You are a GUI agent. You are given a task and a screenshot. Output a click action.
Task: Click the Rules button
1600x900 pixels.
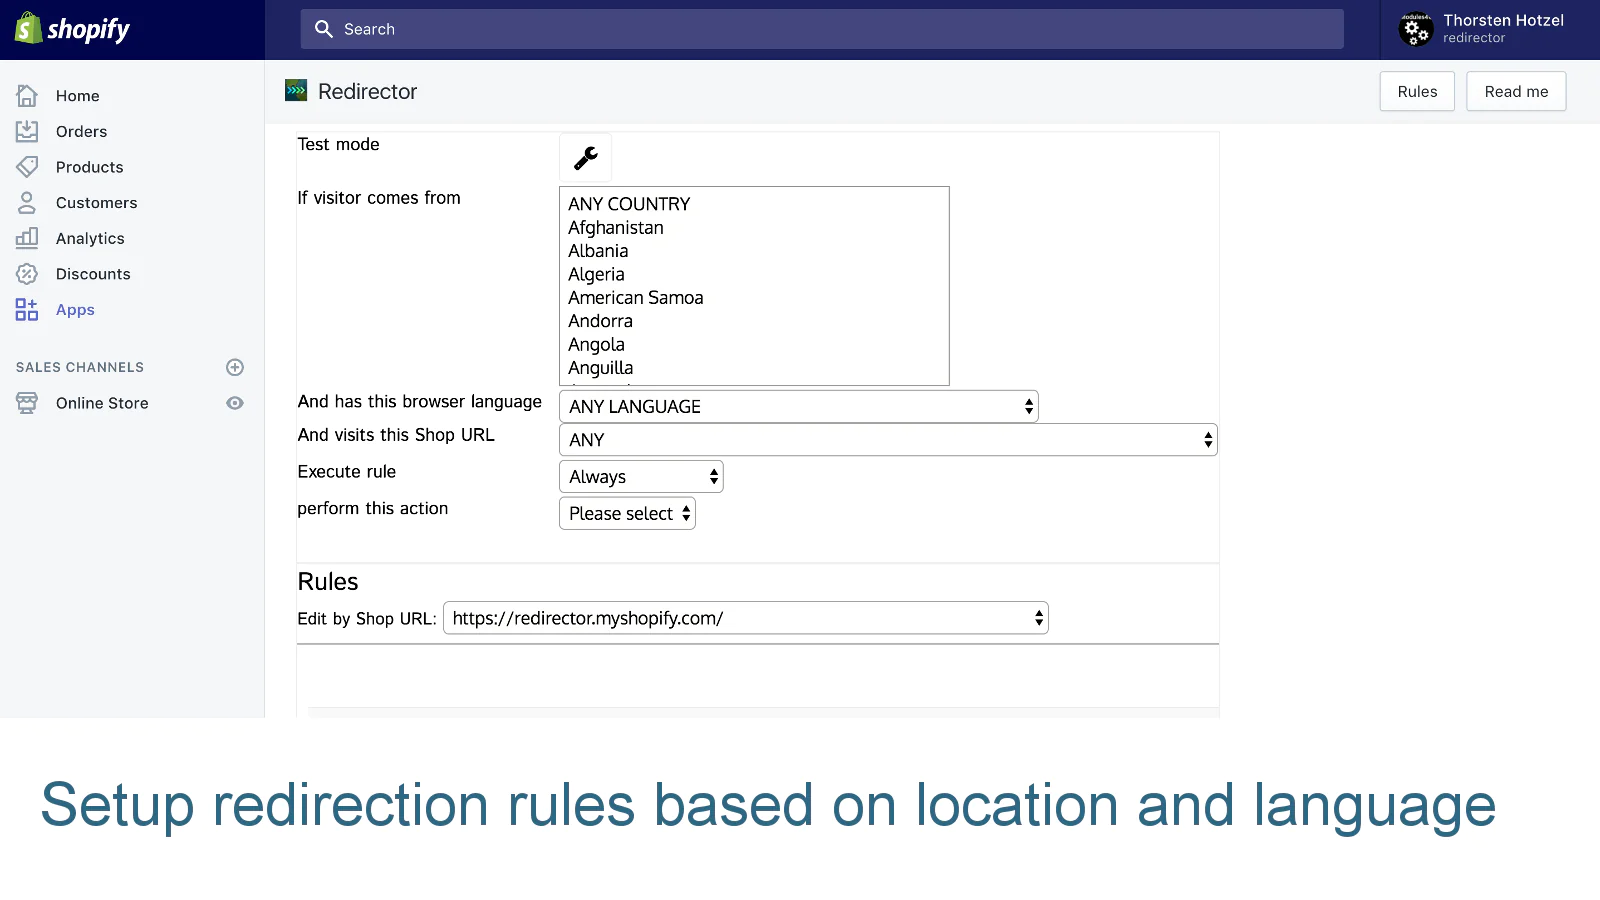[1417, 92]
